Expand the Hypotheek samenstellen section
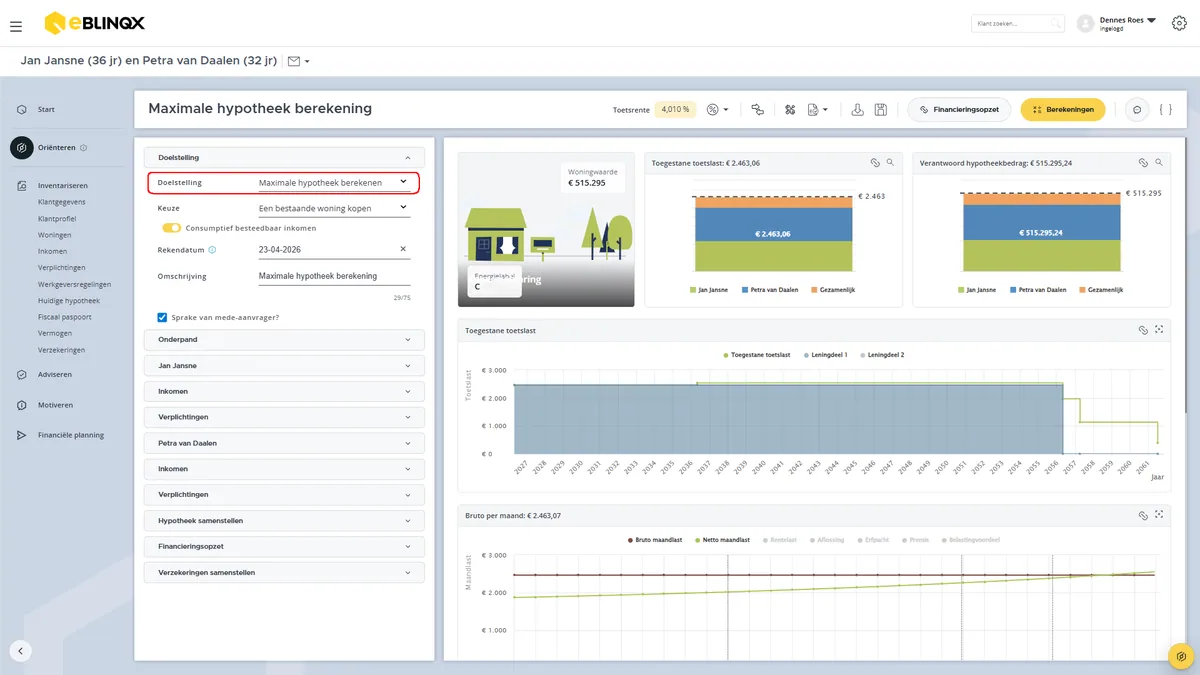Image resolution: width=1200 pixels, height=675 pixels. coord(285,521)
